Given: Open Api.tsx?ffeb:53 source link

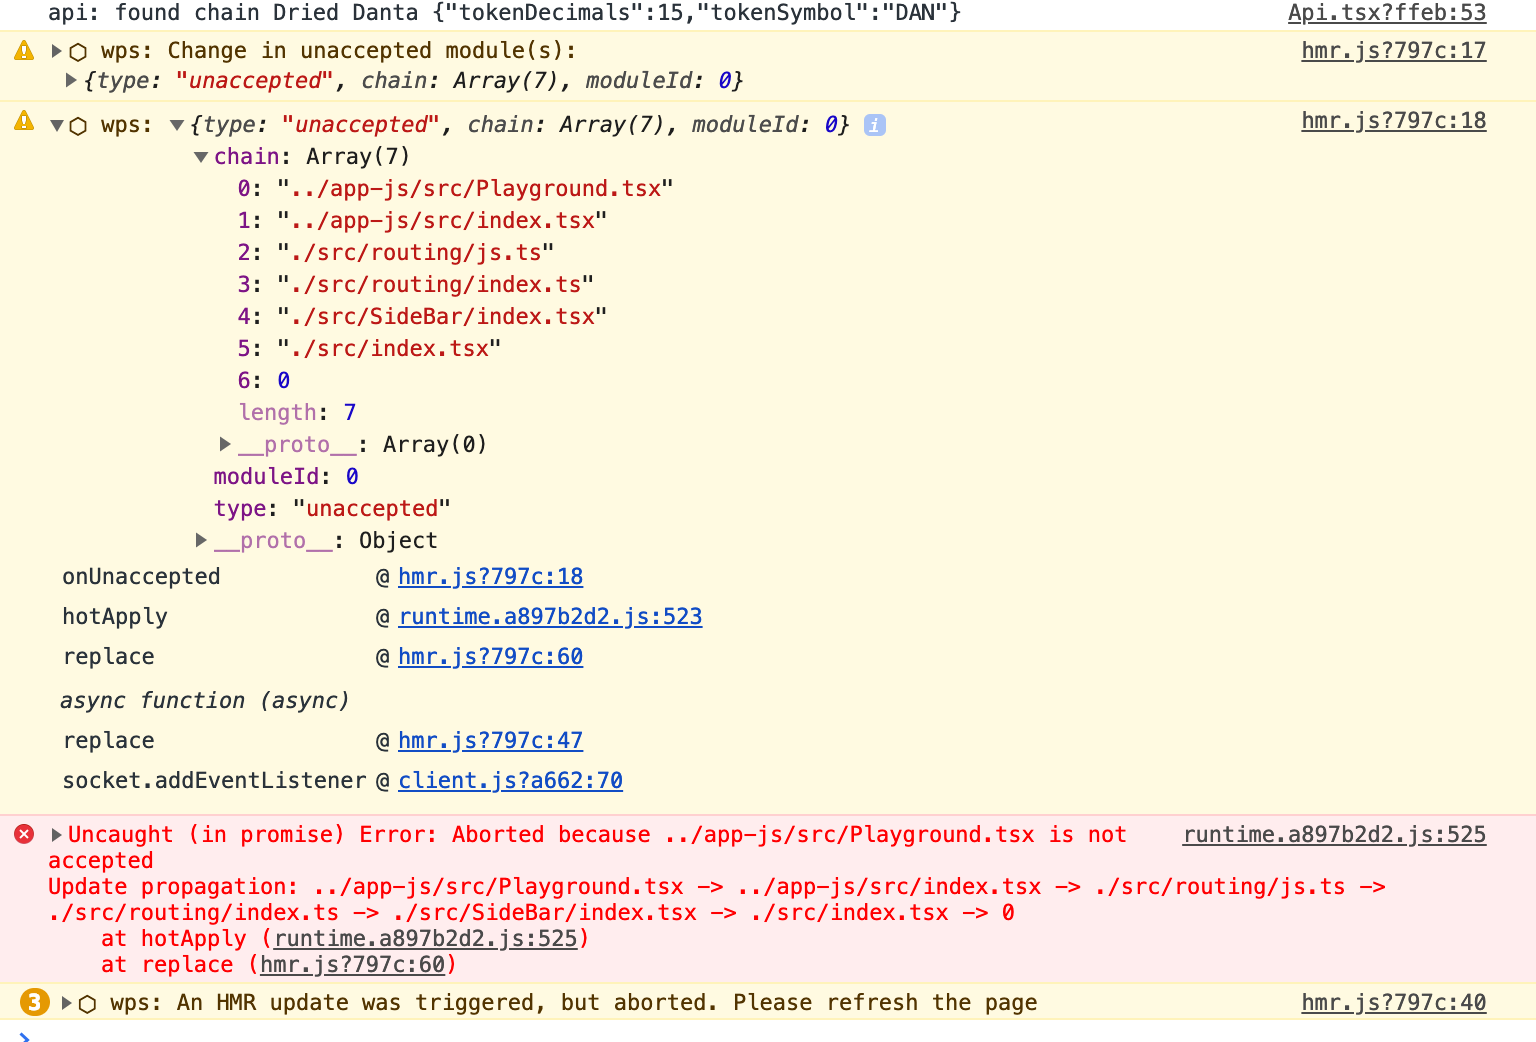Looking at the screenshot, I should click(1386, 13).
